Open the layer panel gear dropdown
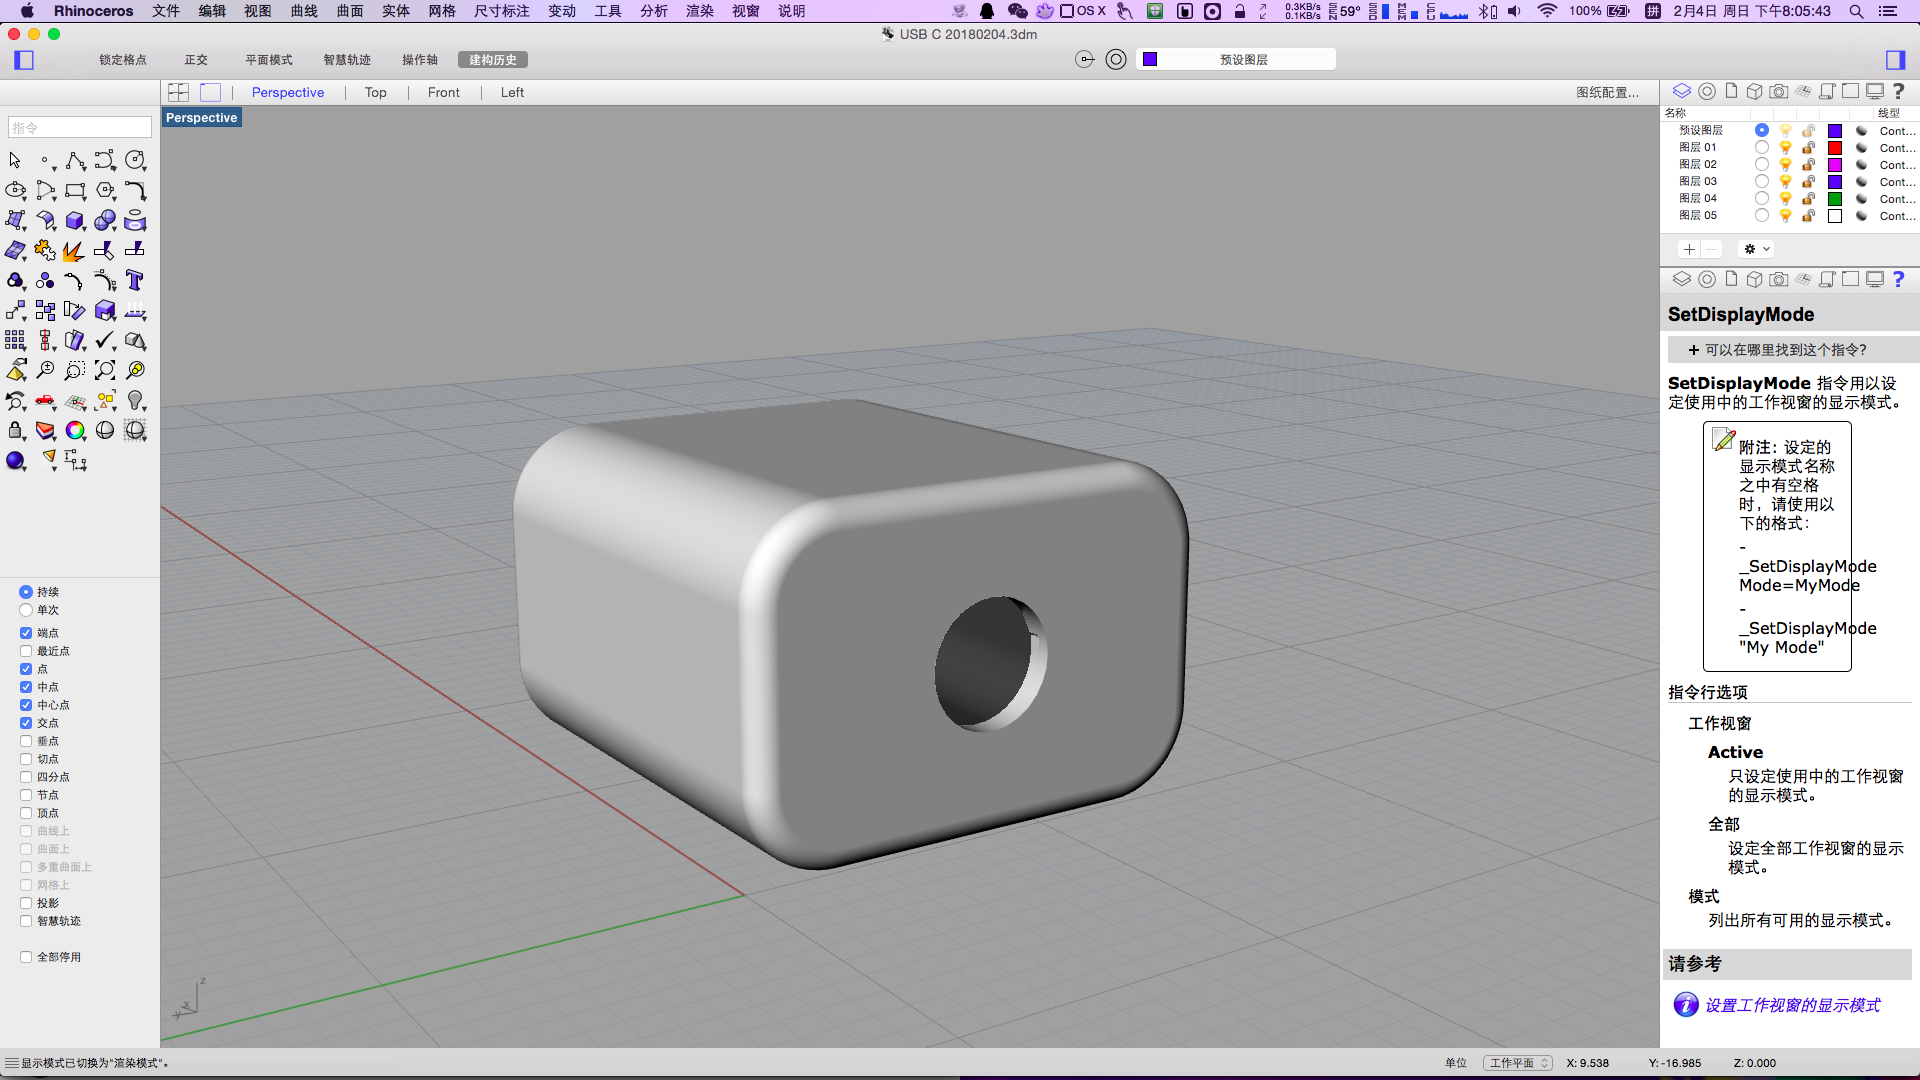 [1756, 249]
